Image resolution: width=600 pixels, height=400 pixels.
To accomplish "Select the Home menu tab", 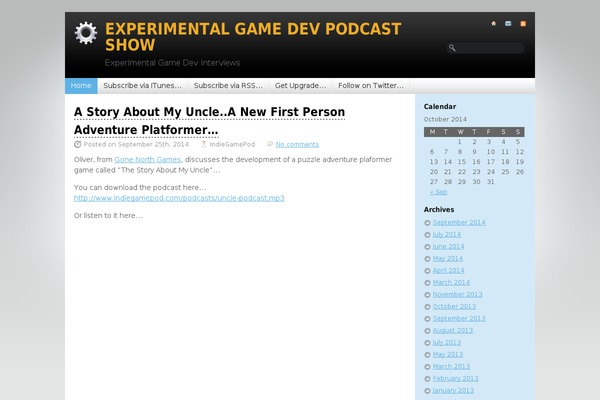I will tap(81, 86).
